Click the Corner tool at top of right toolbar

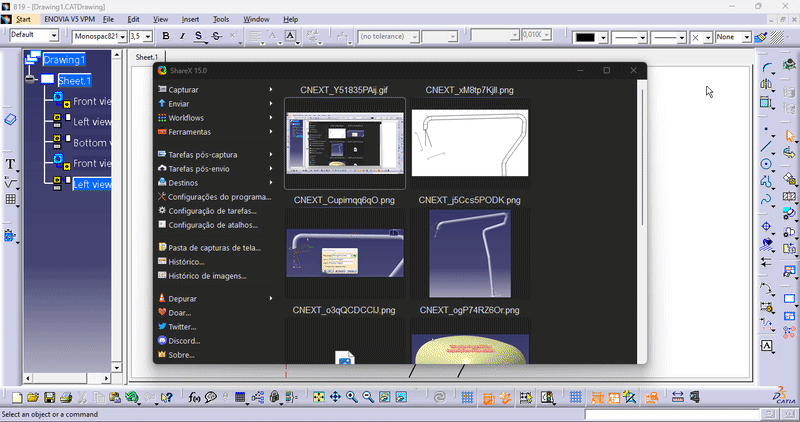point(767,67)
